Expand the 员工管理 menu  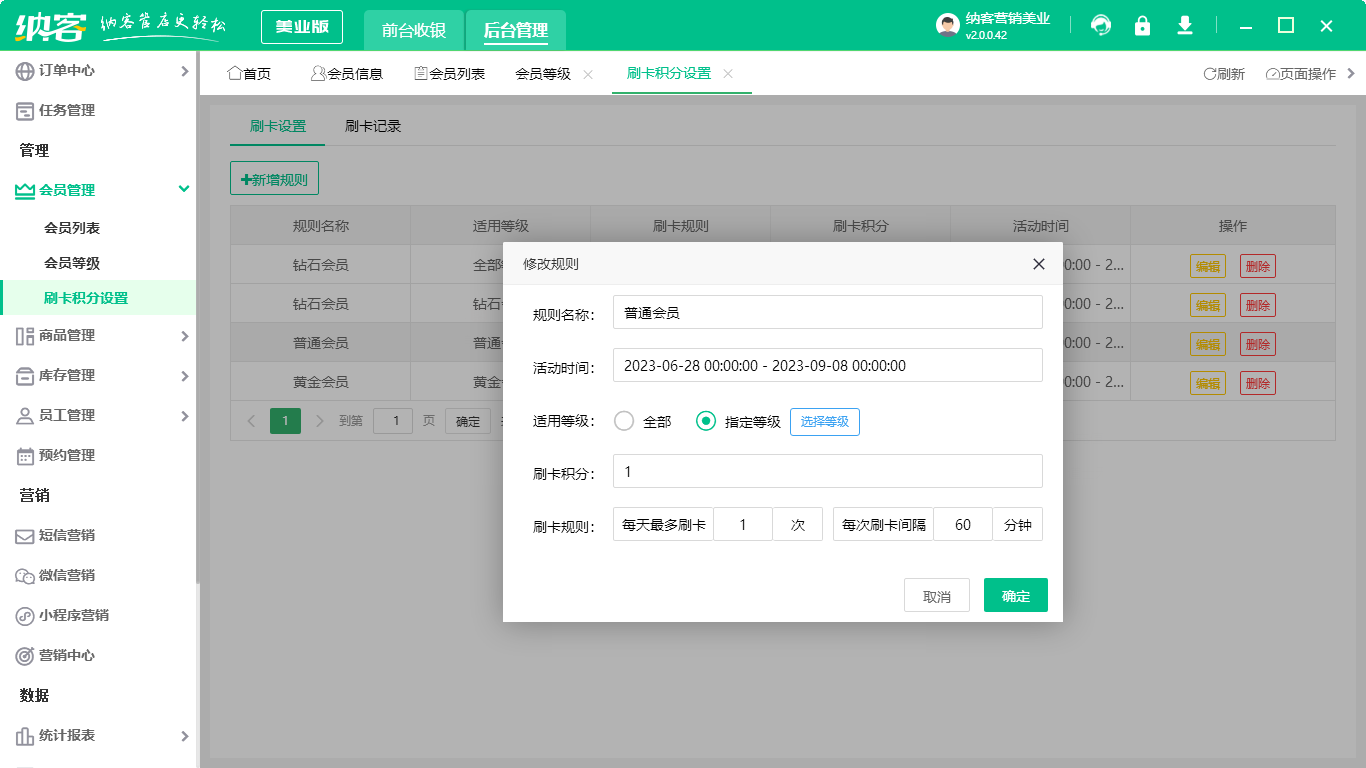(x=60, y=416)
